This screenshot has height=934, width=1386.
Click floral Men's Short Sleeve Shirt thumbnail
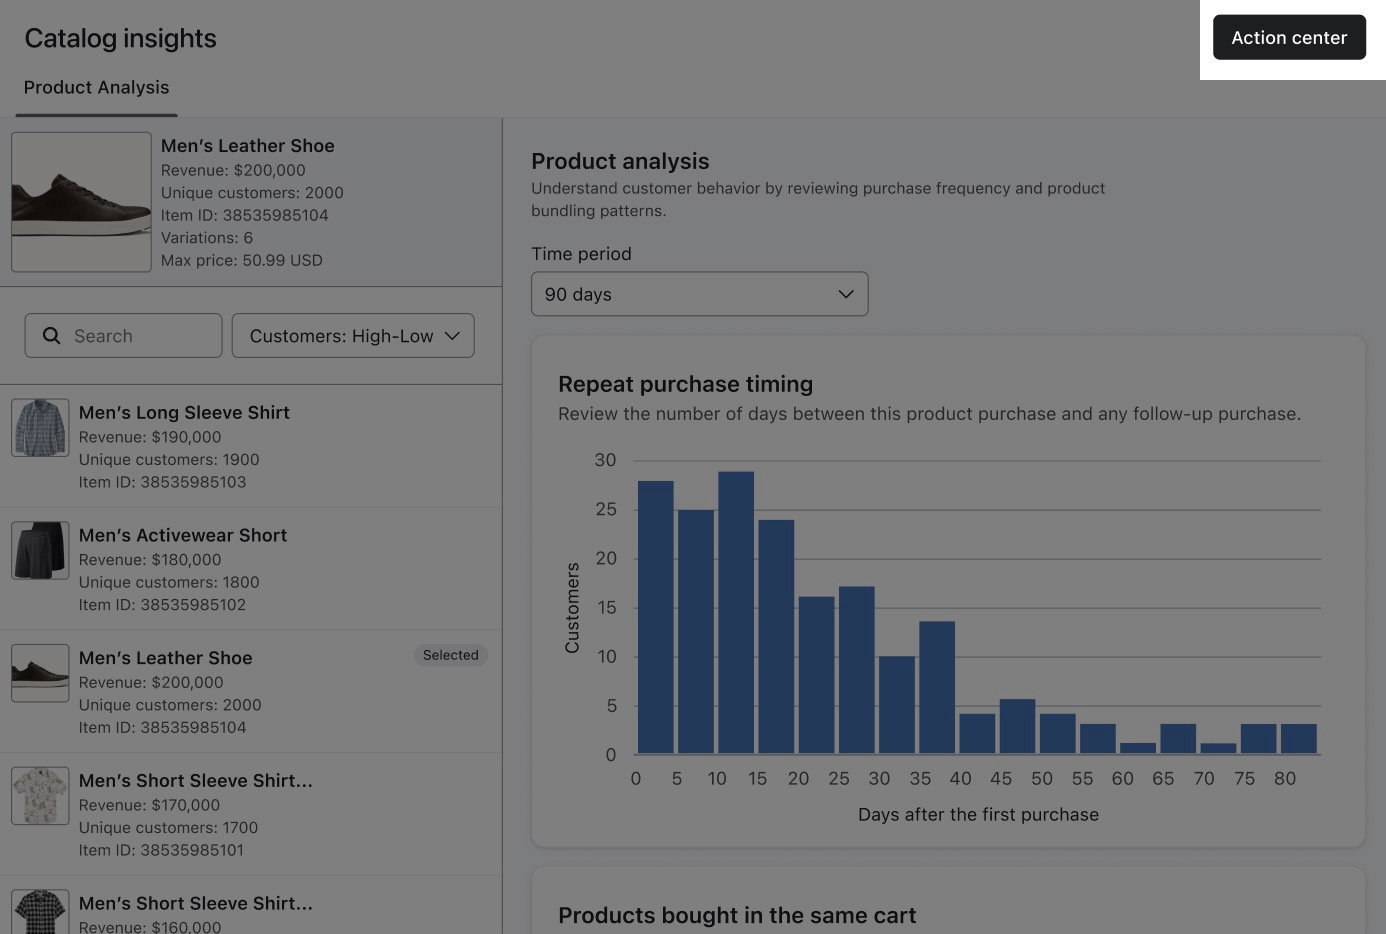click(x=40, y=796)
